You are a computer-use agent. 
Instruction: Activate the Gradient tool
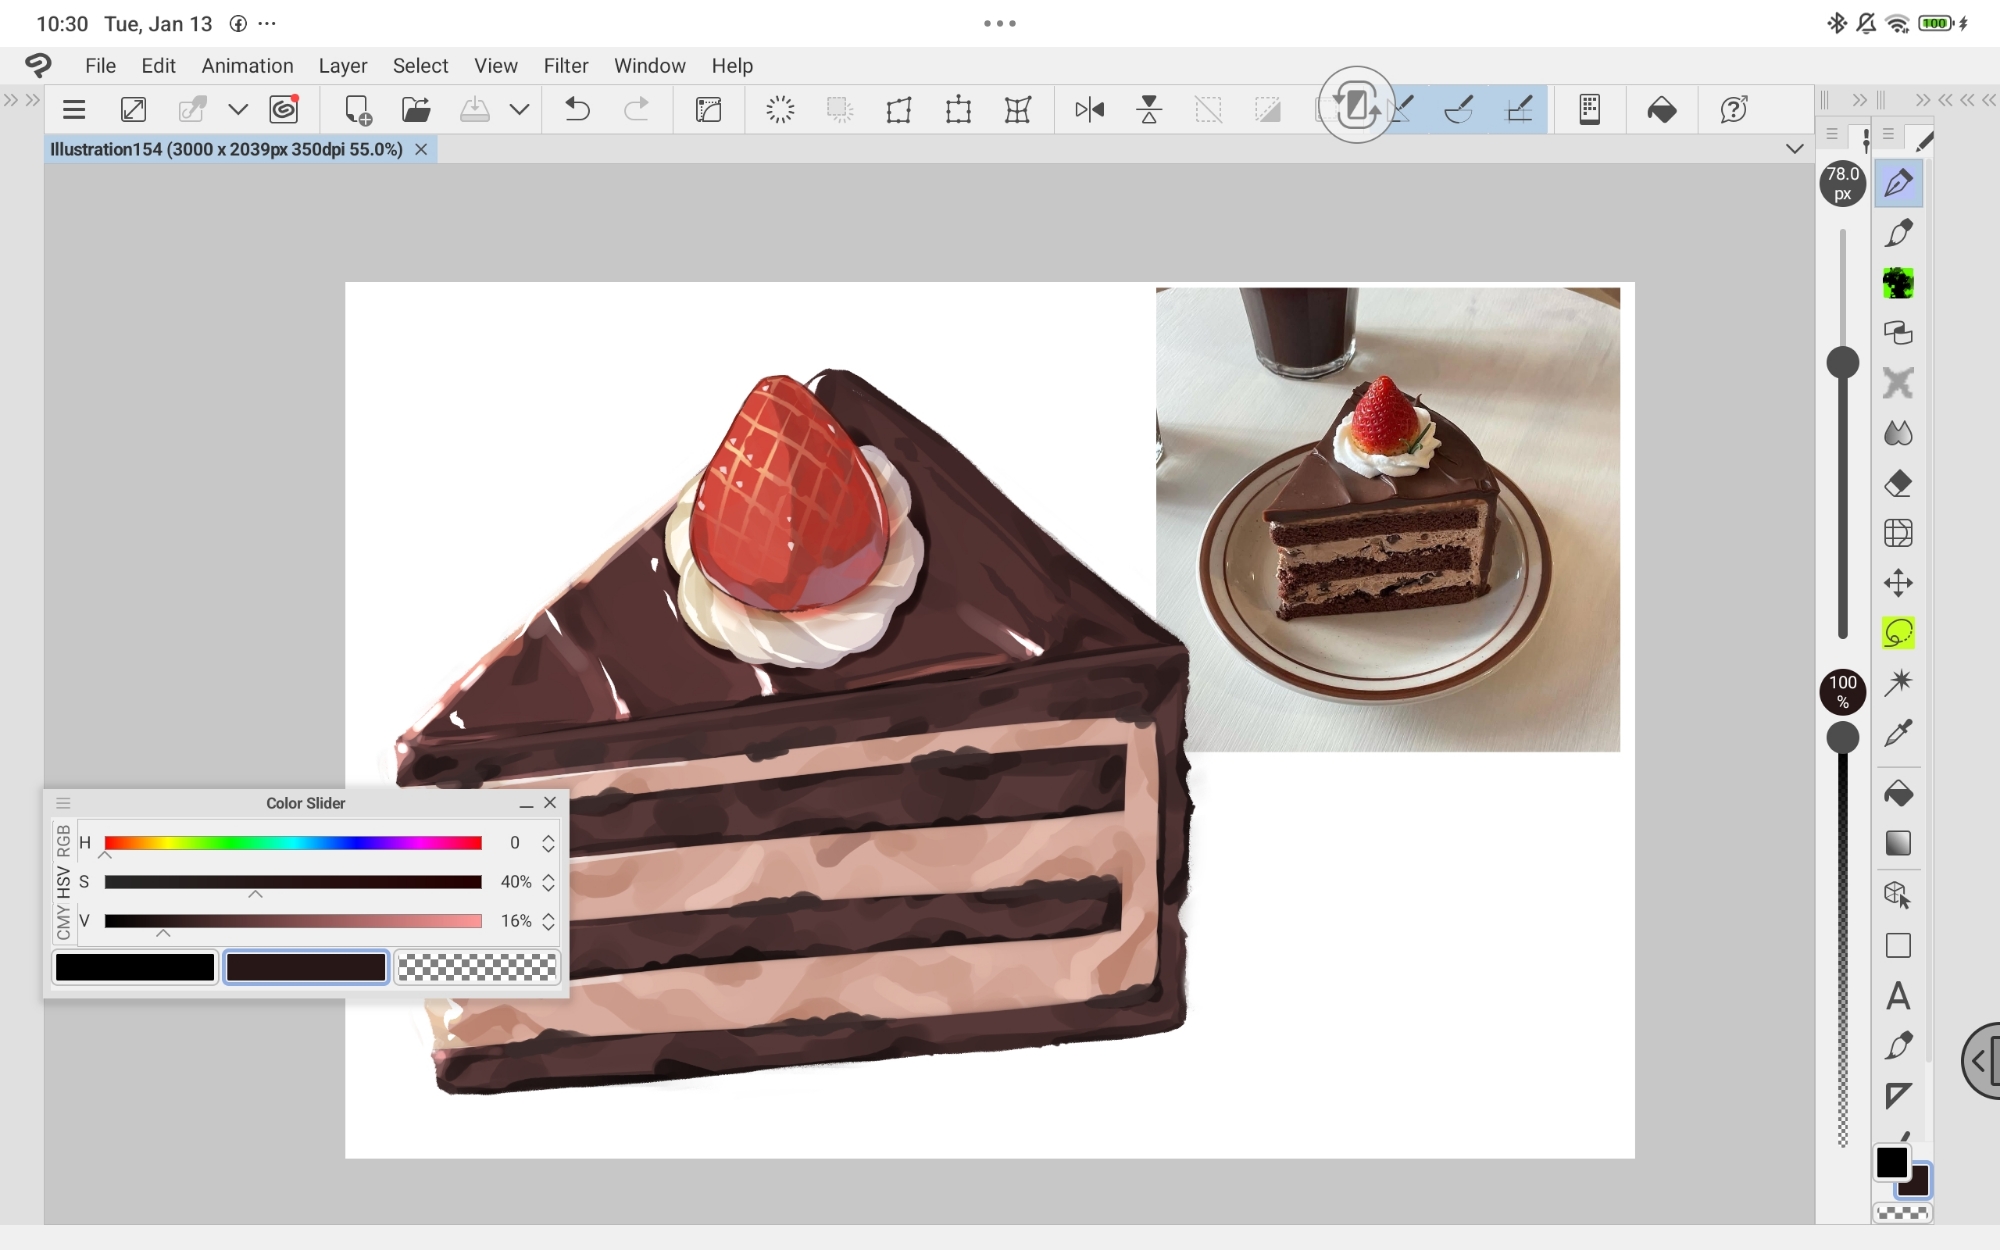pos(1897,843)
